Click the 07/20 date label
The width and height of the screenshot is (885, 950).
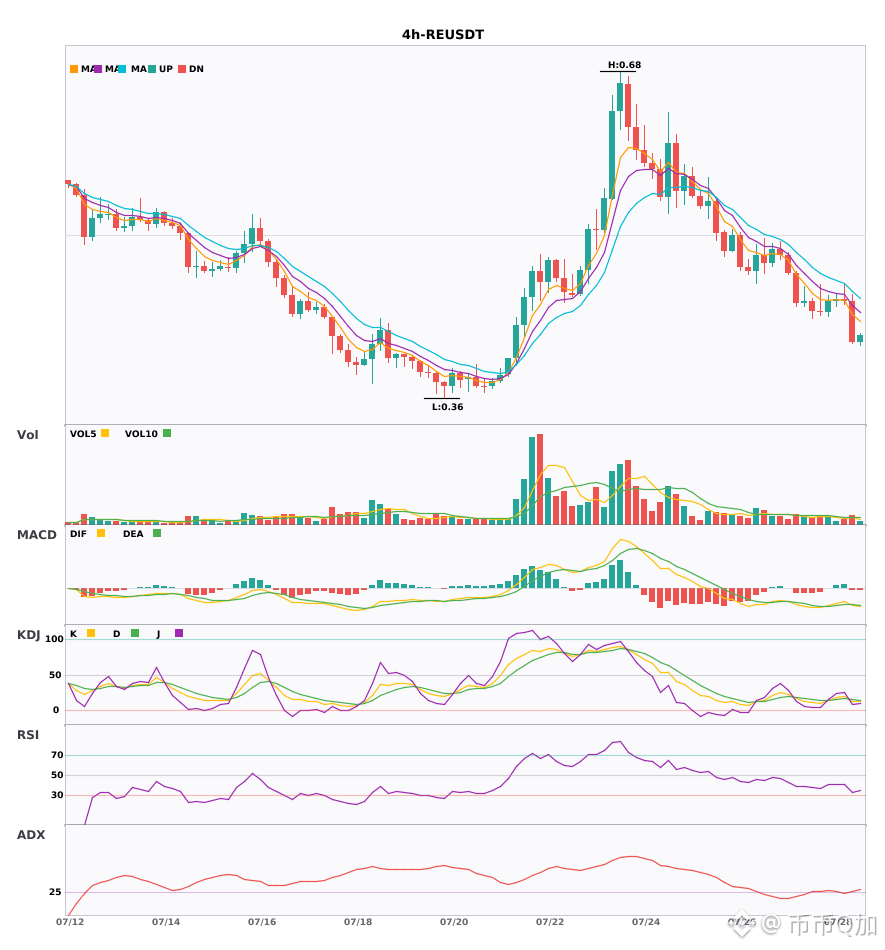click(454, 922)
